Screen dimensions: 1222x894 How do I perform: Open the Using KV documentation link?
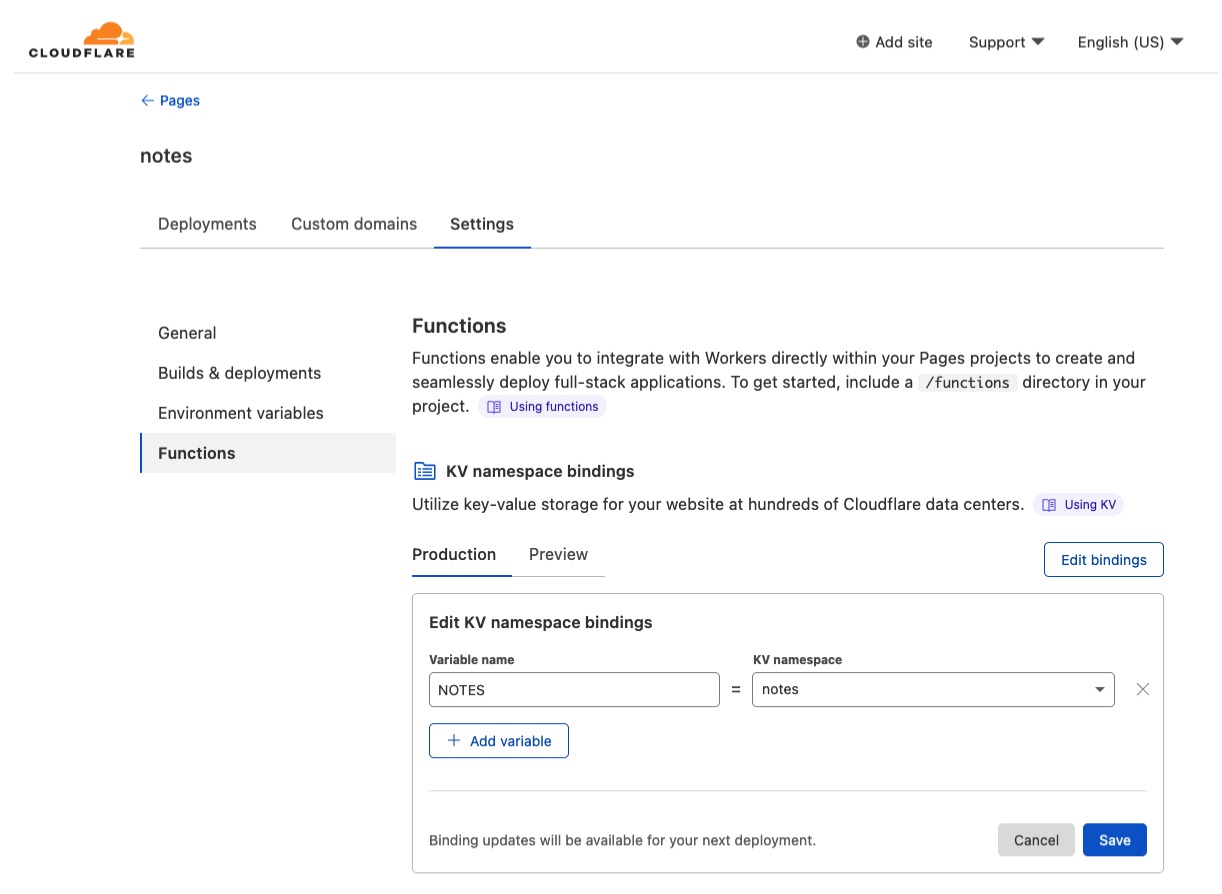pyautogui.click(x=1078, y=505)
